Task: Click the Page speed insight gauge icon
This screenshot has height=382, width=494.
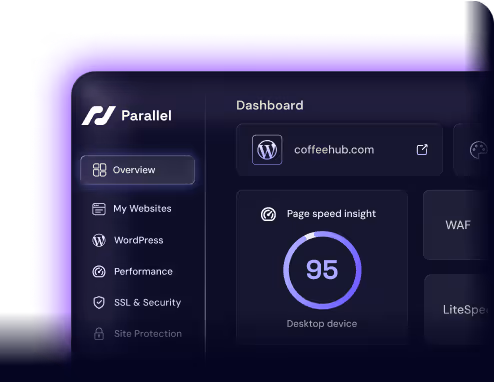Action: [x=268, y=214]
